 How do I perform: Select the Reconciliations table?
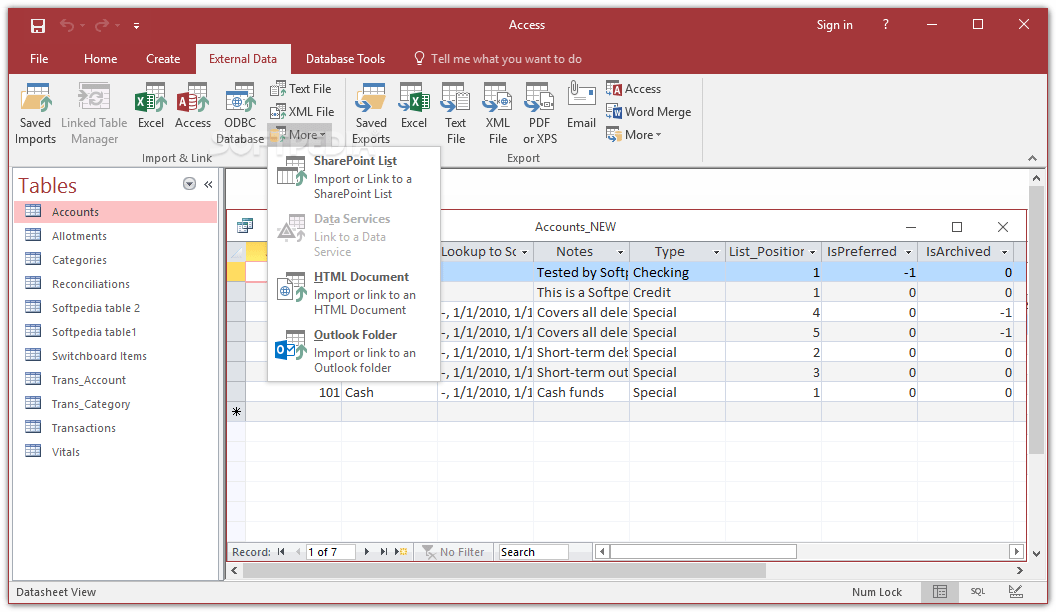tap(116, 284)
